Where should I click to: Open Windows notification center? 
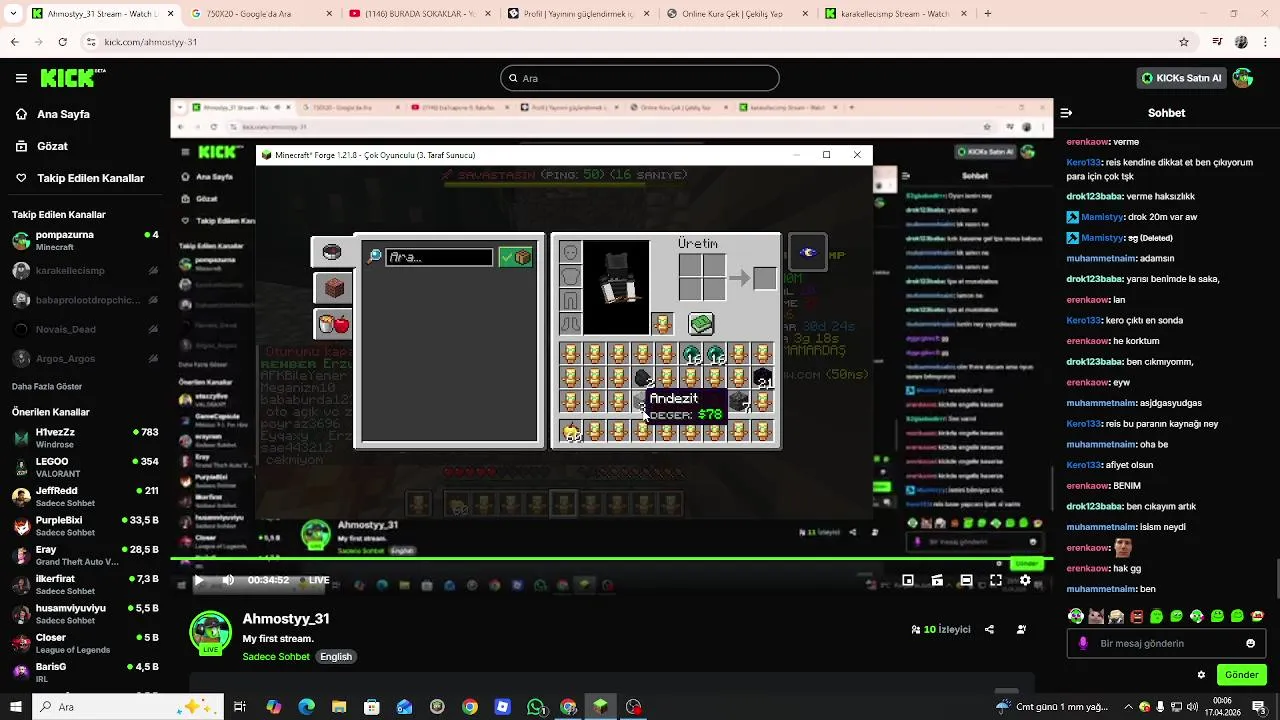point(1259,707)
